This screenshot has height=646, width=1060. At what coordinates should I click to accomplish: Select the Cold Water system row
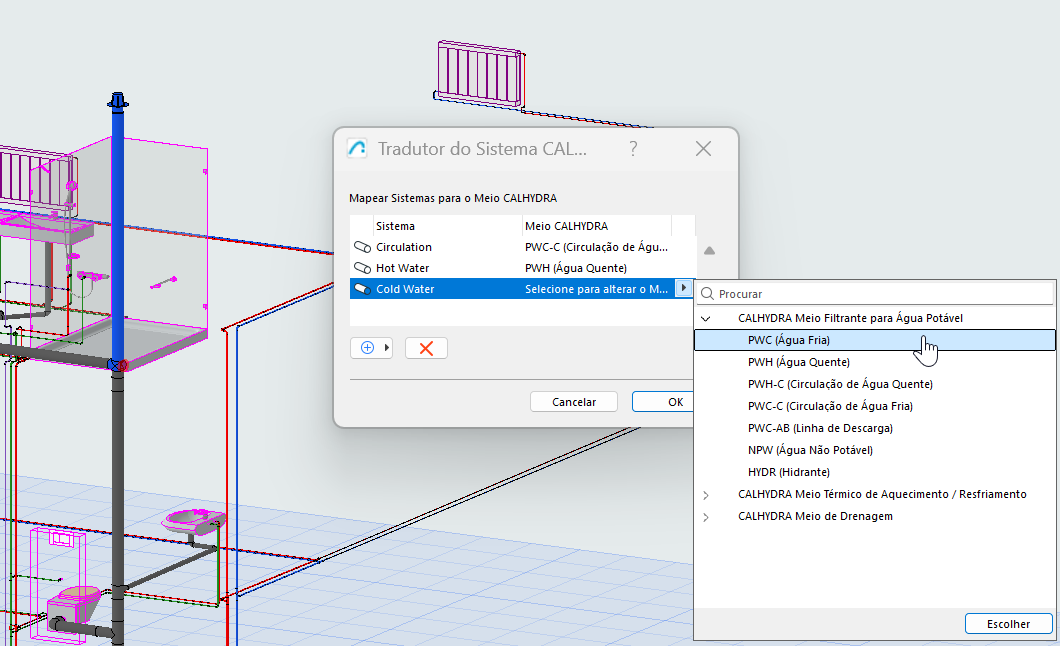point(523,289)
